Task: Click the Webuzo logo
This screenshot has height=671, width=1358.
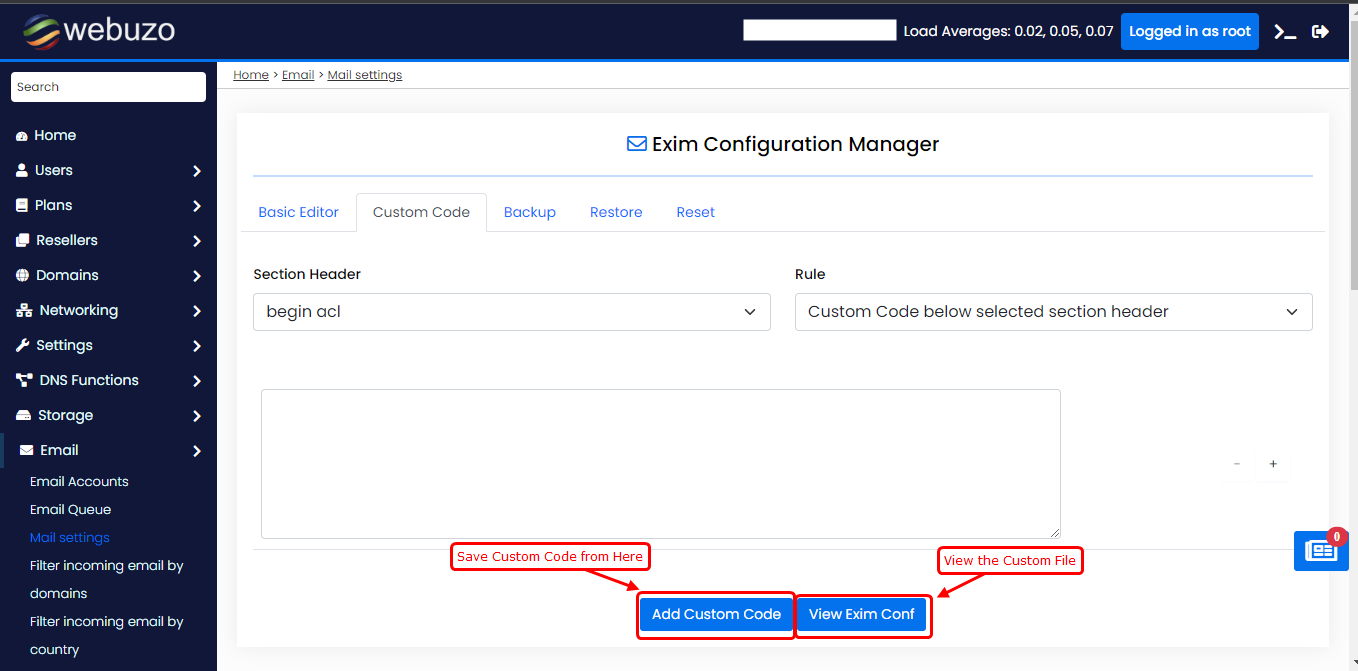Action: point(99,31)
